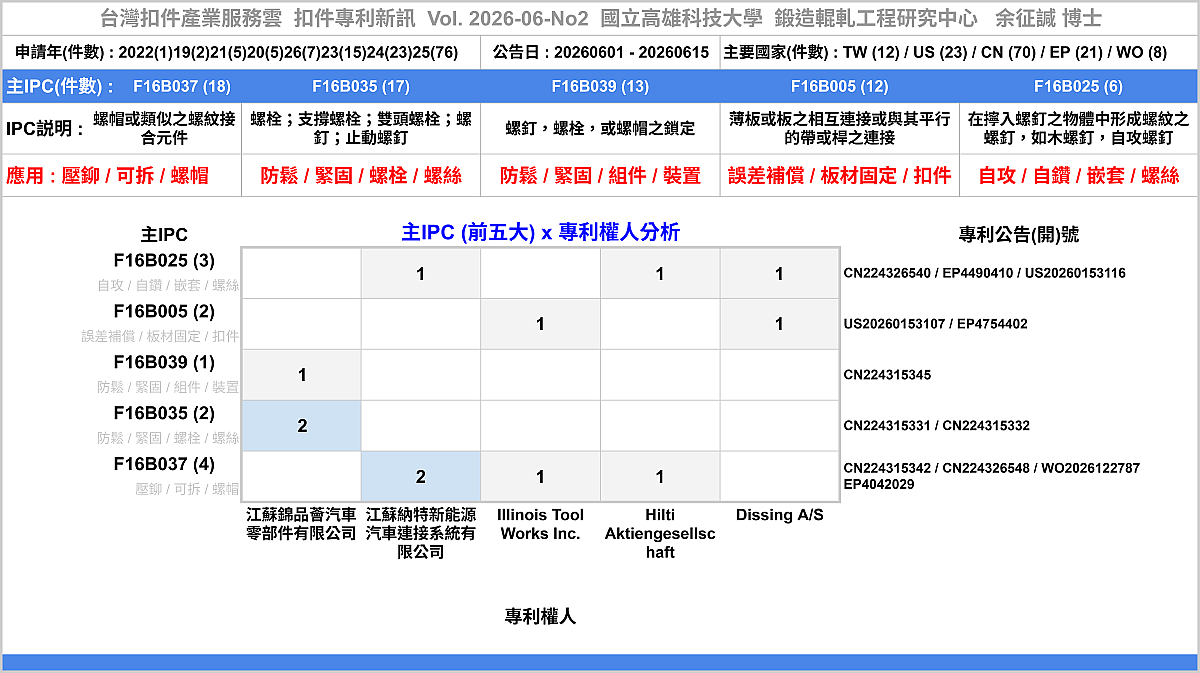The width and height of the screenshot is (1200, 673).
Task: Click column label Dissing A/S
Action: click(780, 515)
